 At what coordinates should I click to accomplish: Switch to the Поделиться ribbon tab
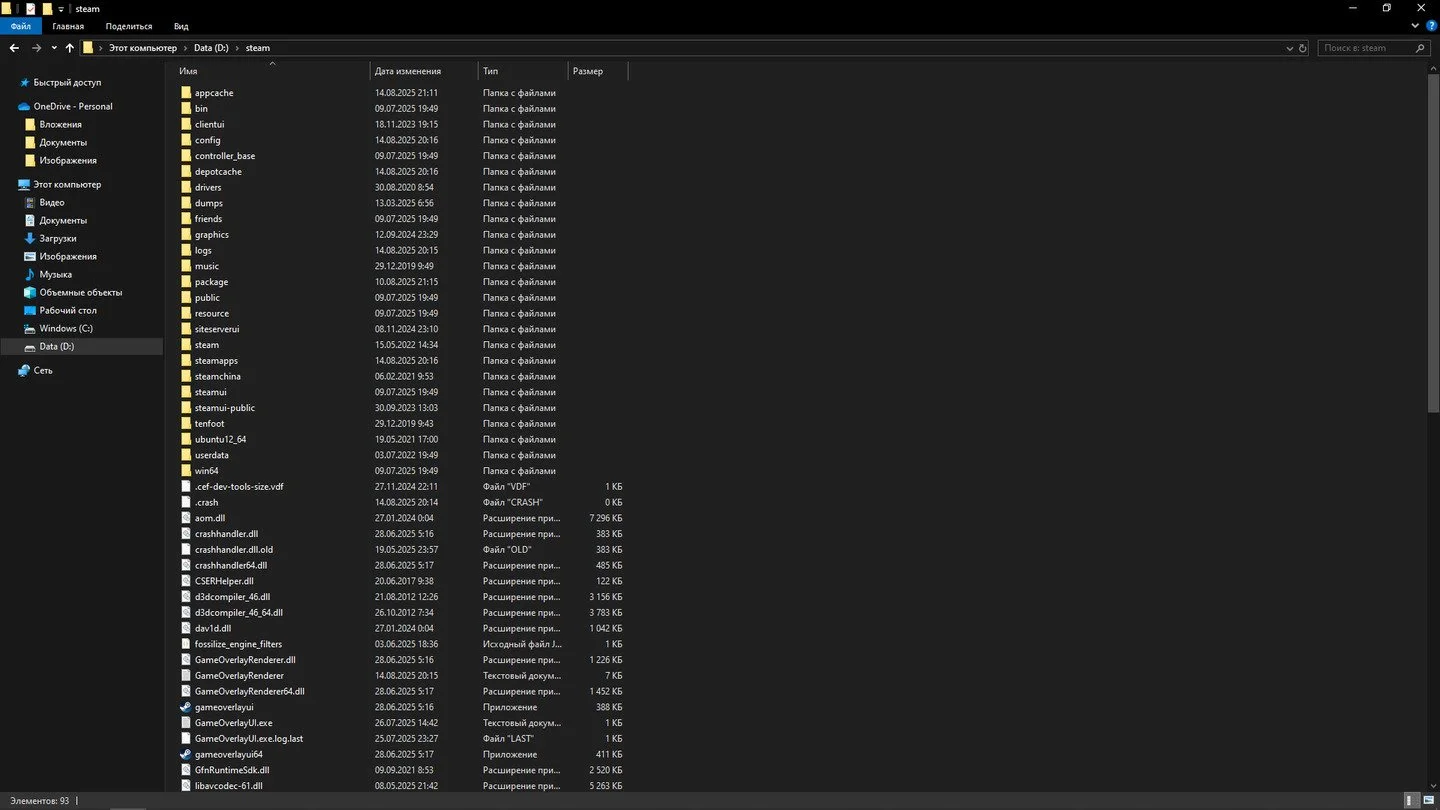point(129,26)
